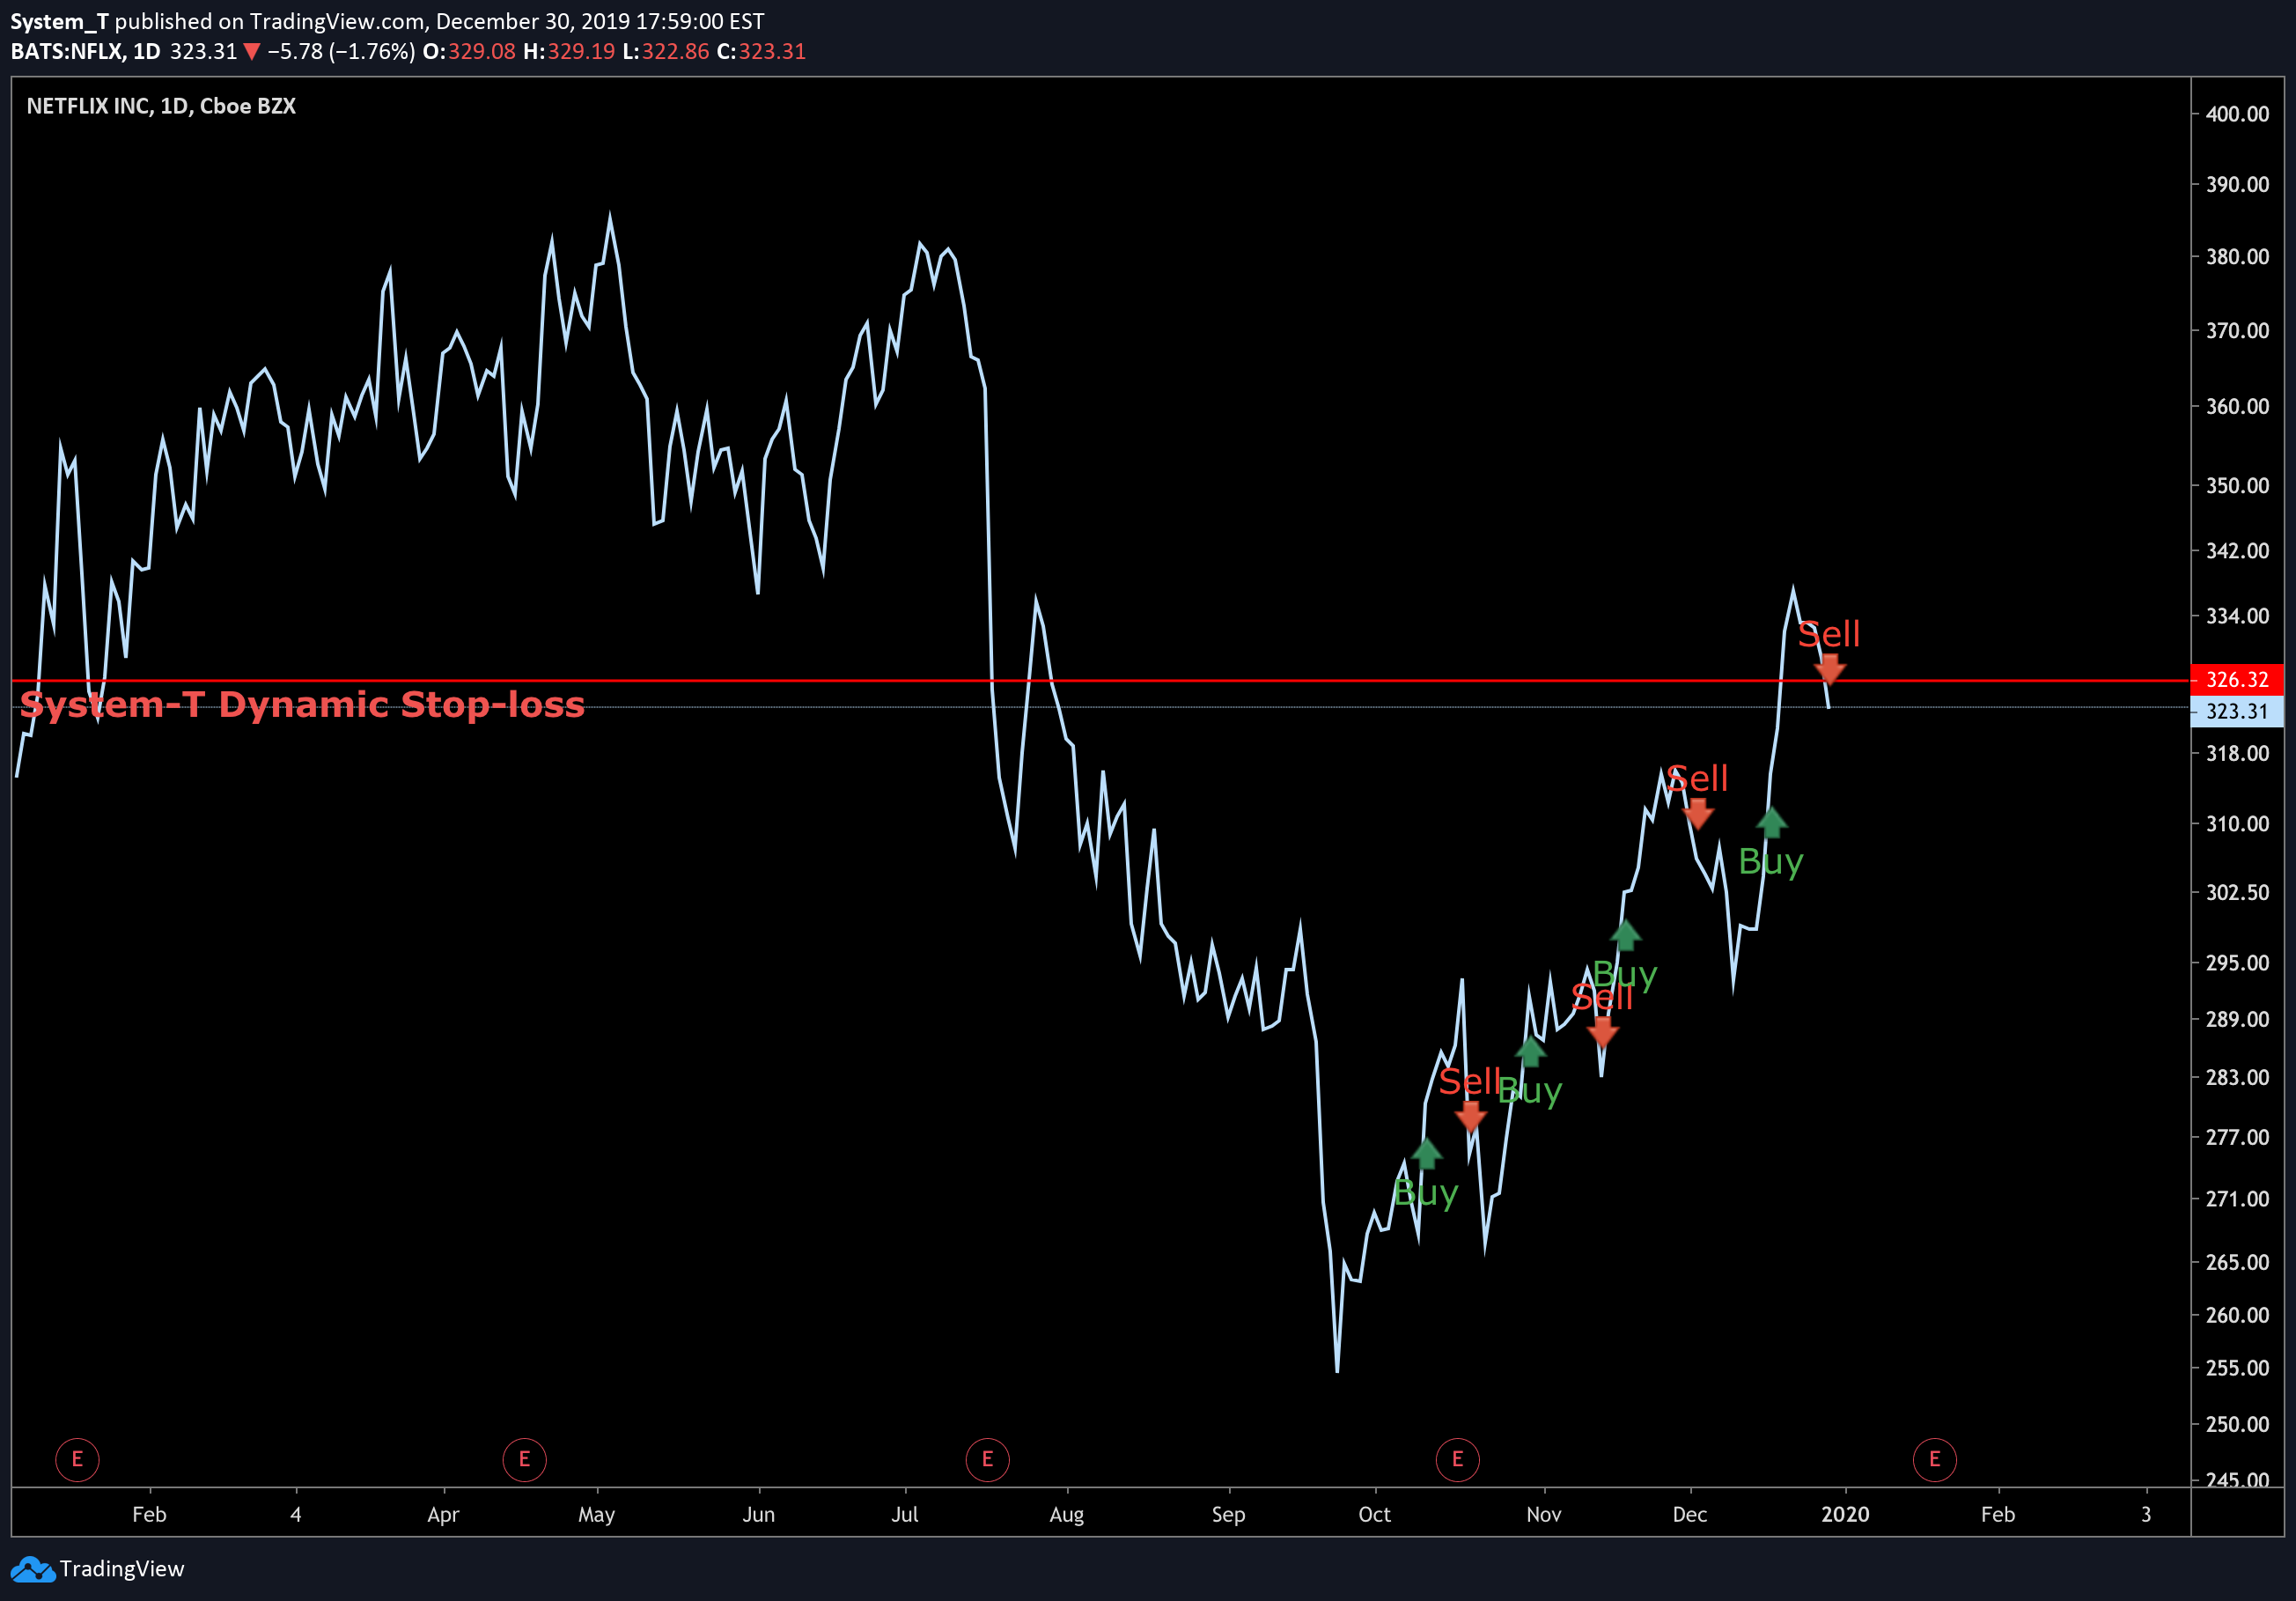
Task: Click the red Sell arrow near 289 in November
Action: (x=1602, y=1031)
